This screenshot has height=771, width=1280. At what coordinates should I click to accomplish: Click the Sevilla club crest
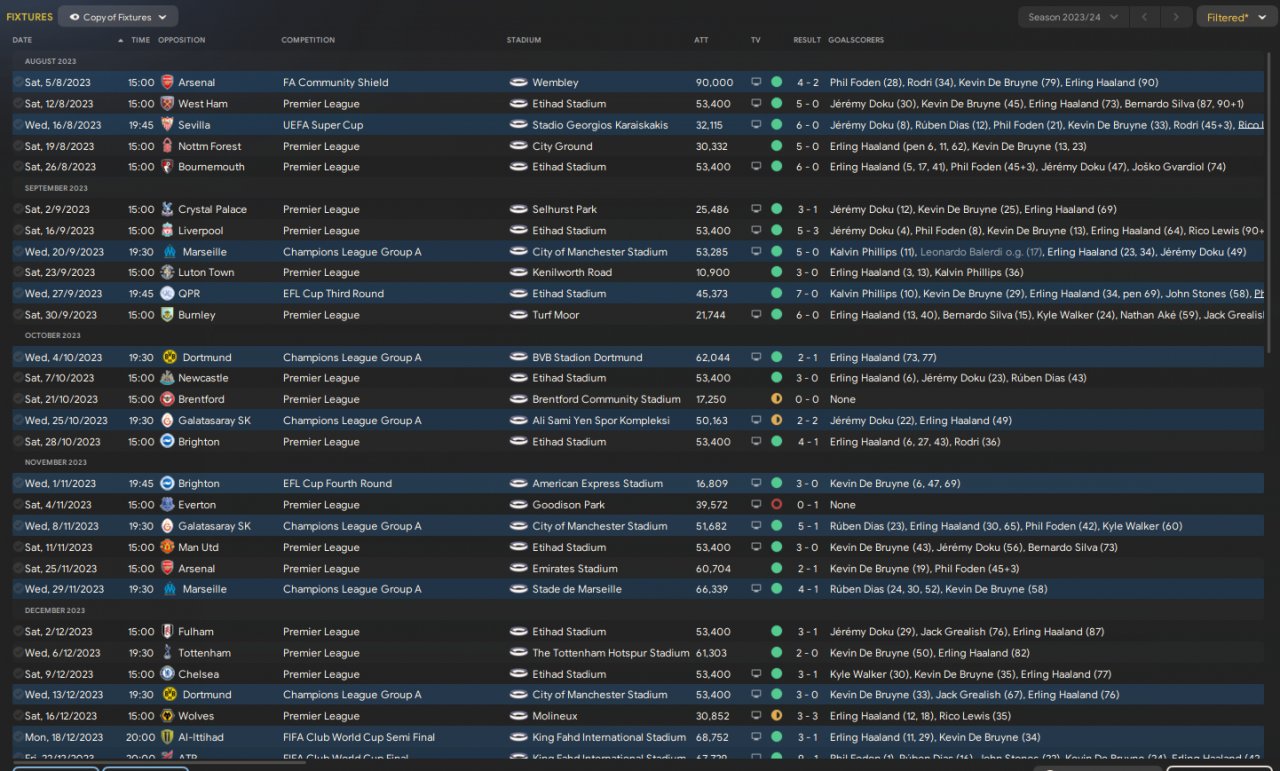167,125
